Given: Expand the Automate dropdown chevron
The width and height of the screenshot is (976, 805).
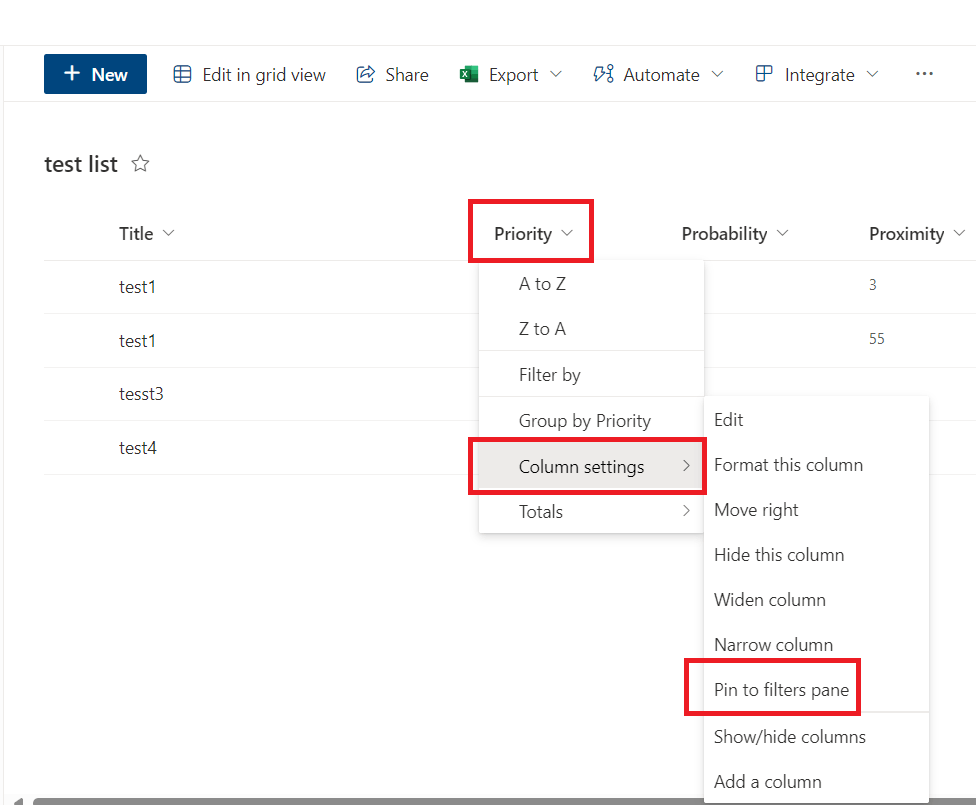Looking at the screenshot, I should [x=718, y=74].
